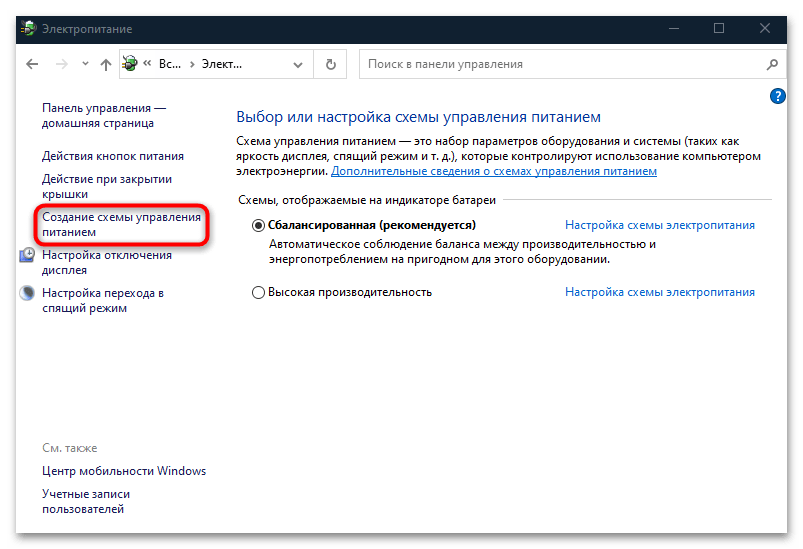Open the address bar history dropdown
The height and width of the screenshot is (549, 803).
(299, 65)
